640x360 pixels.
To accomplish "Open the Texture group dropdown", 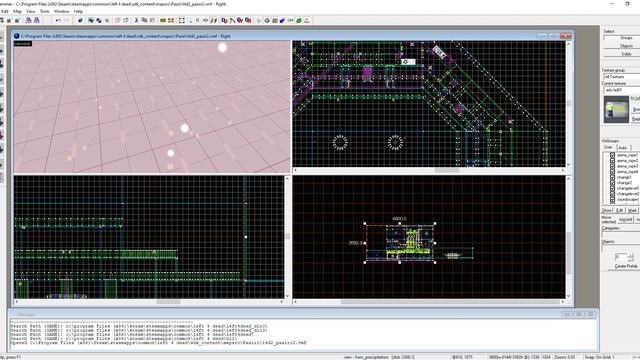I will click(622, 77).
